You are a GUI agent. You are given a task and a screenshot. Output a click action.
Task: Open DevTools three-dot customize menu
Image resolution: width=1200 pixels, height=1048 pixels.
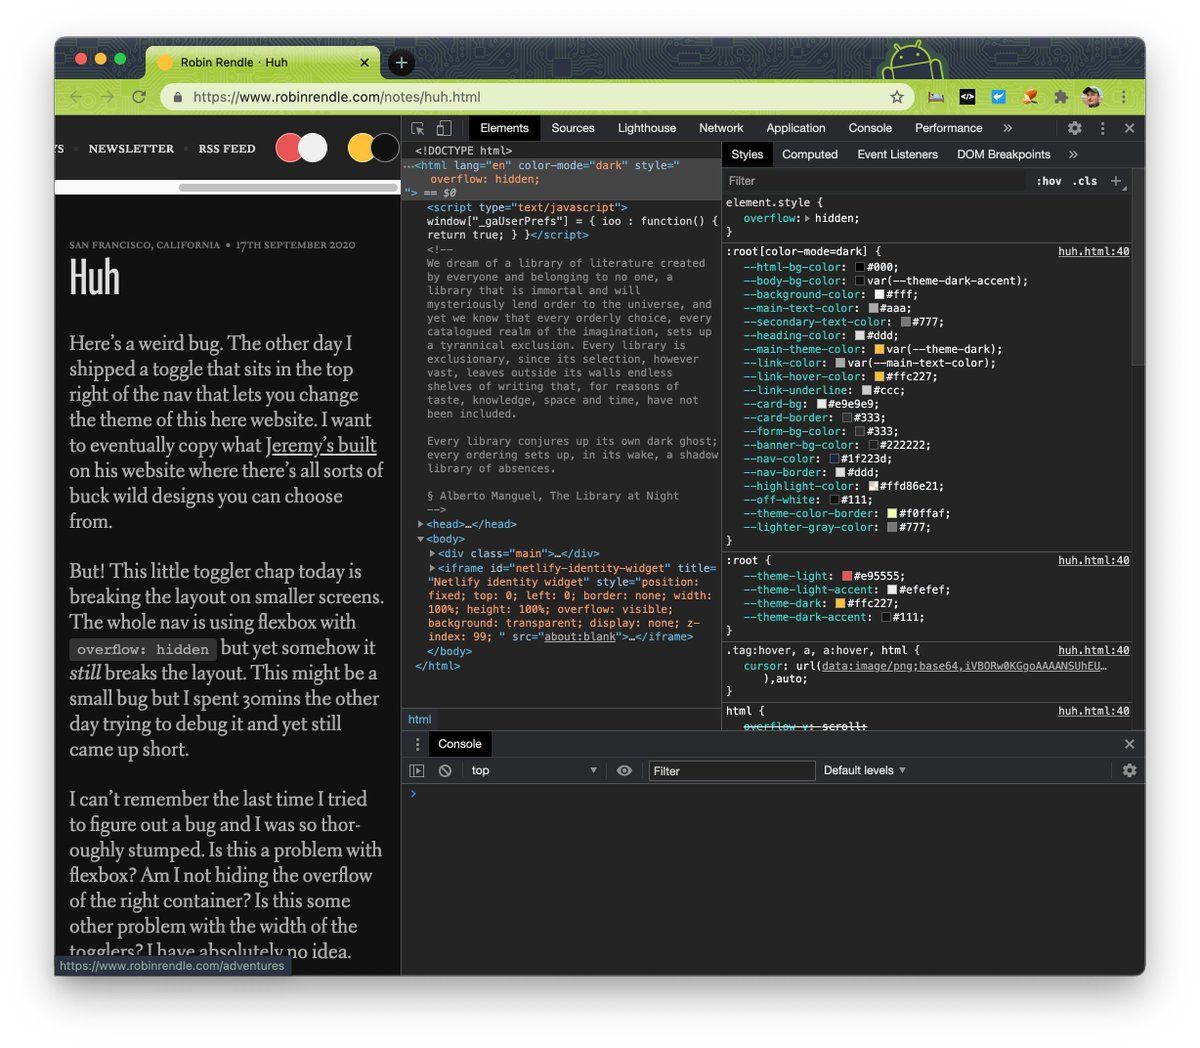(x=1102, y=128)
